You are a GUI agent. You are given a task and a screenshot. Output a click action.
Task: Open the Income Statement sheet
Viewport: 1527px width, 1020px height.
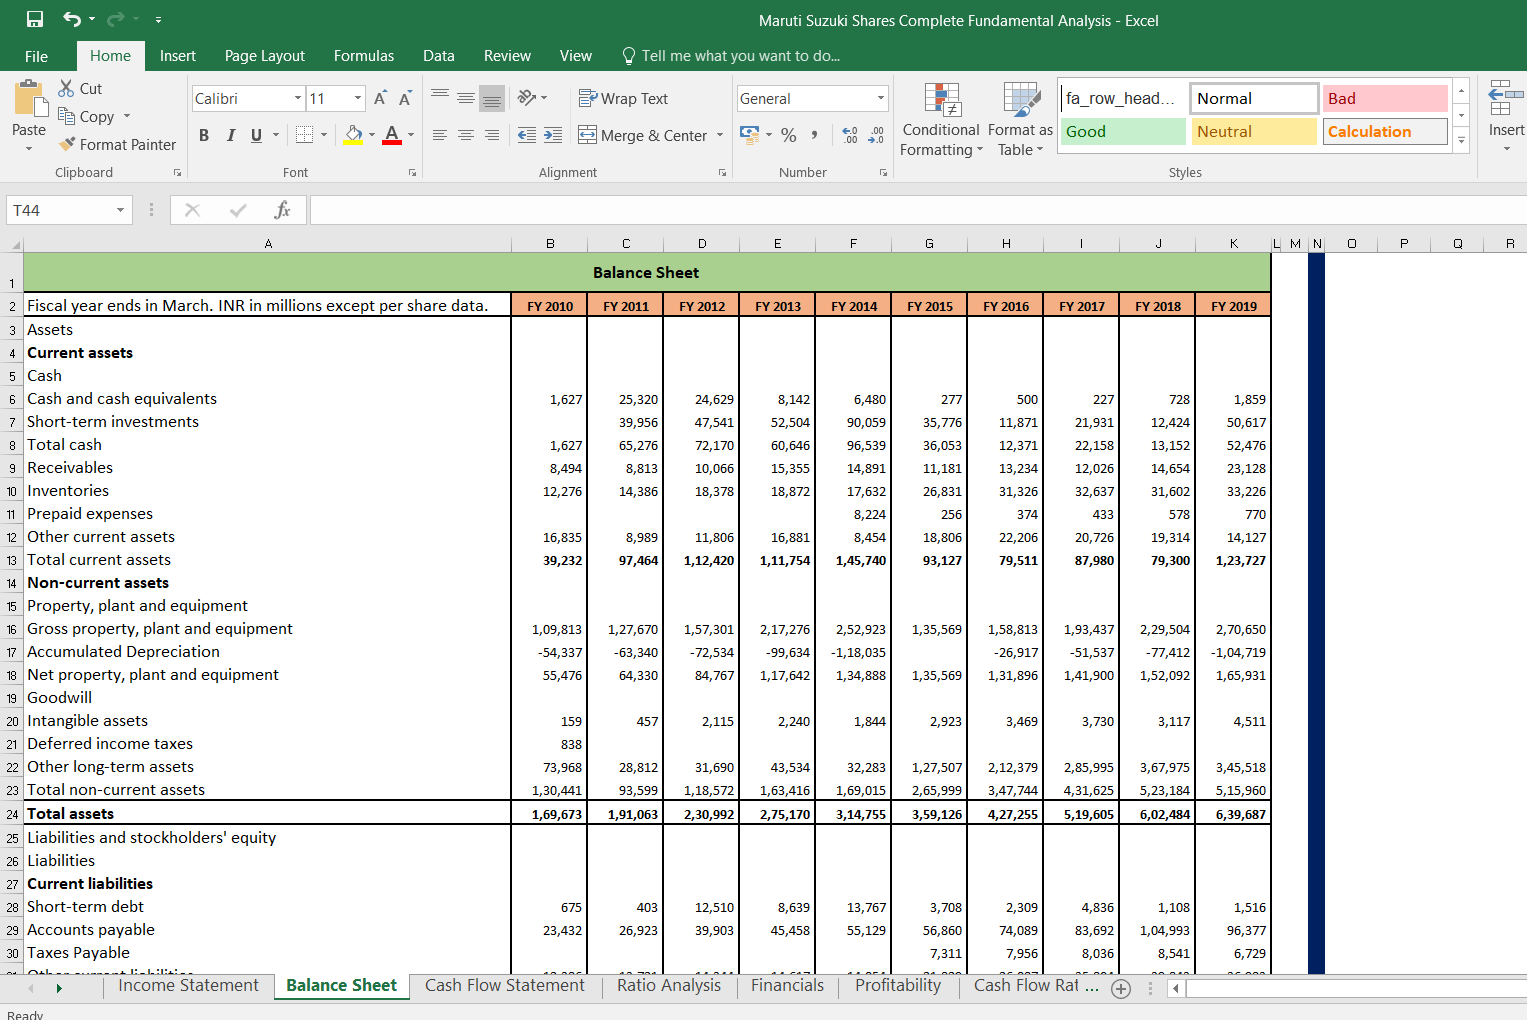[x=188, y=986]
